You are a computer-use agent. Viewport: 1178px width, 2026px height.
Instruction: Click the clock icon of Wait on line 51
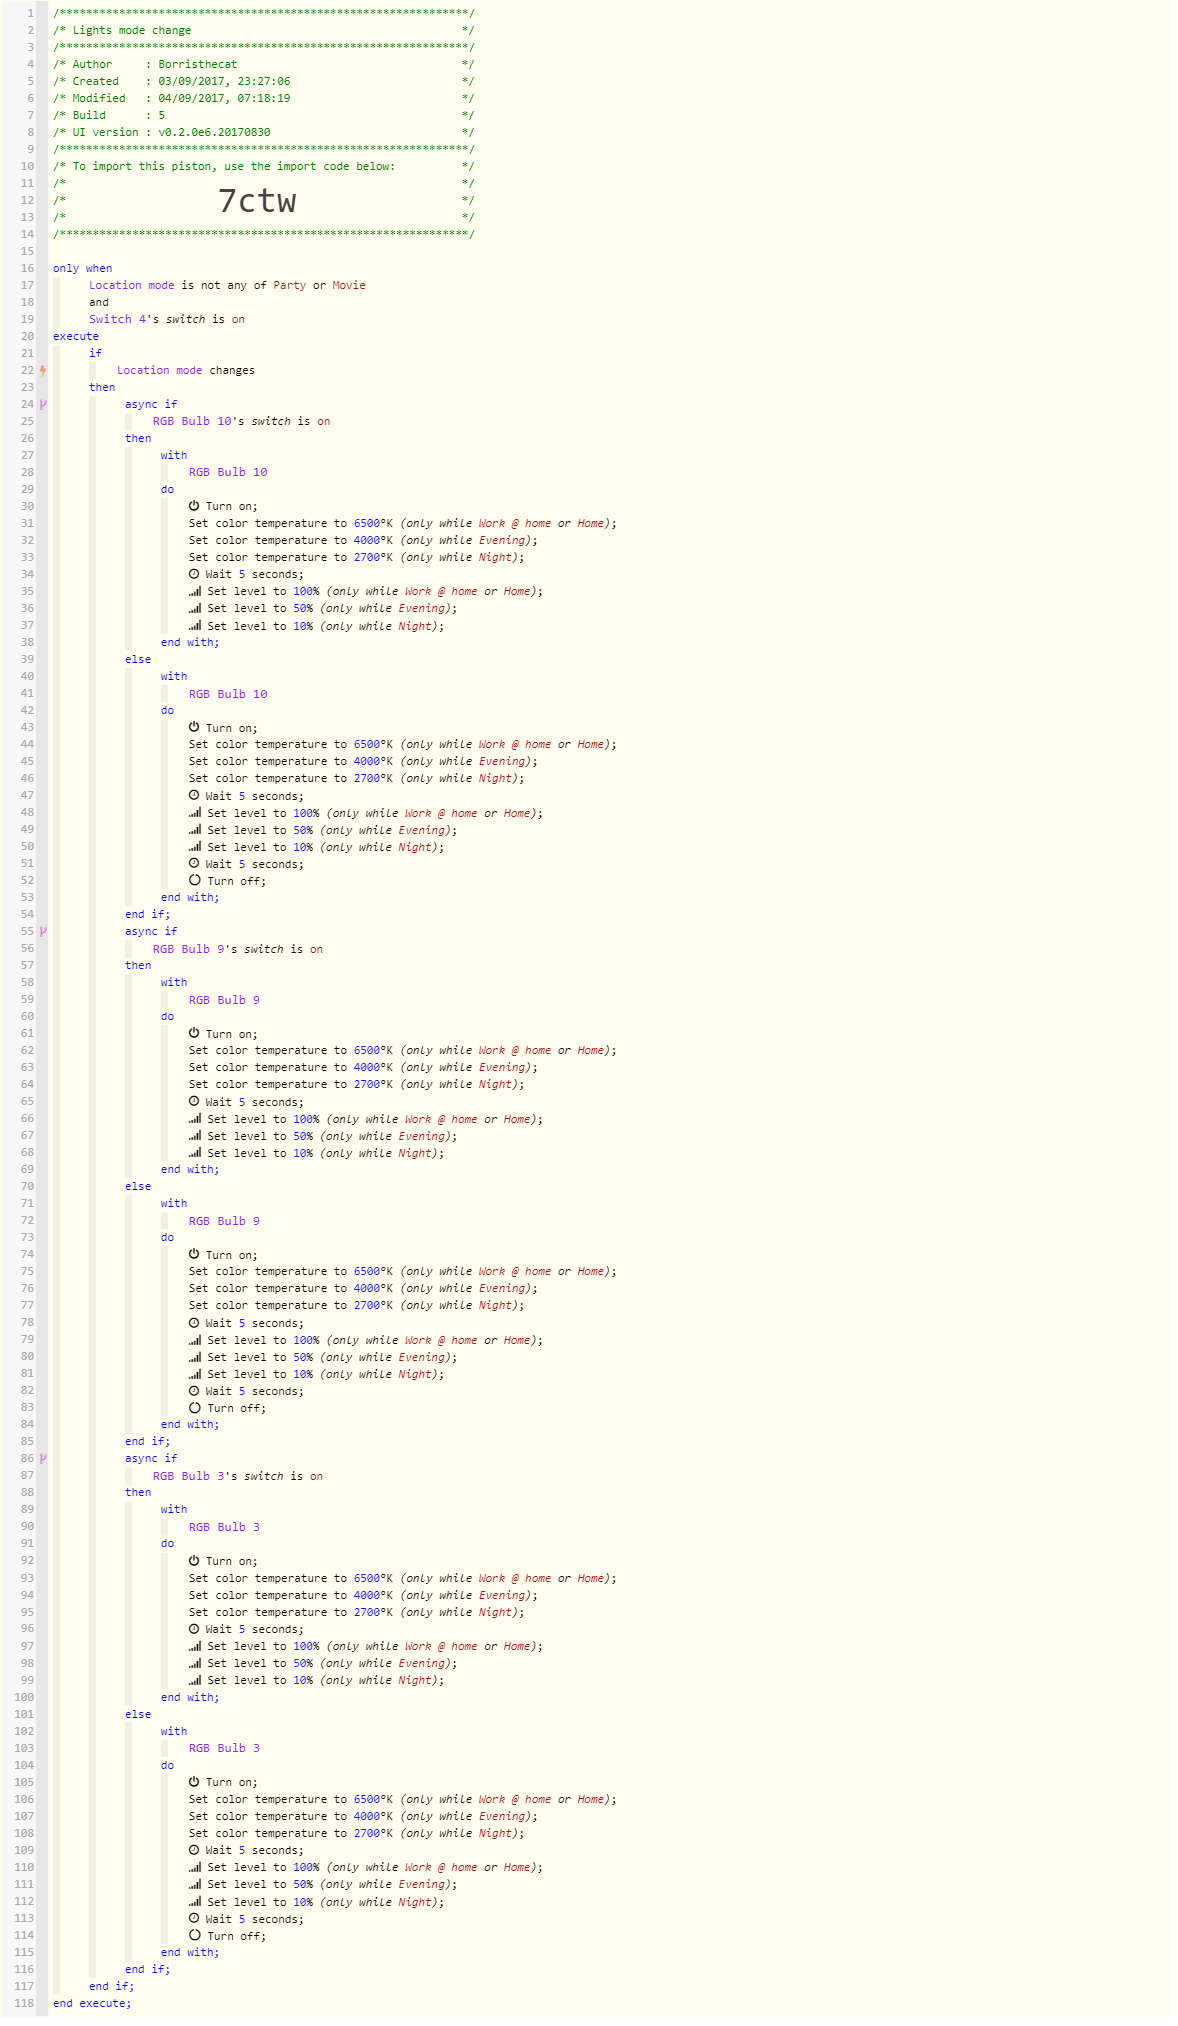click(x=194, y=863)
